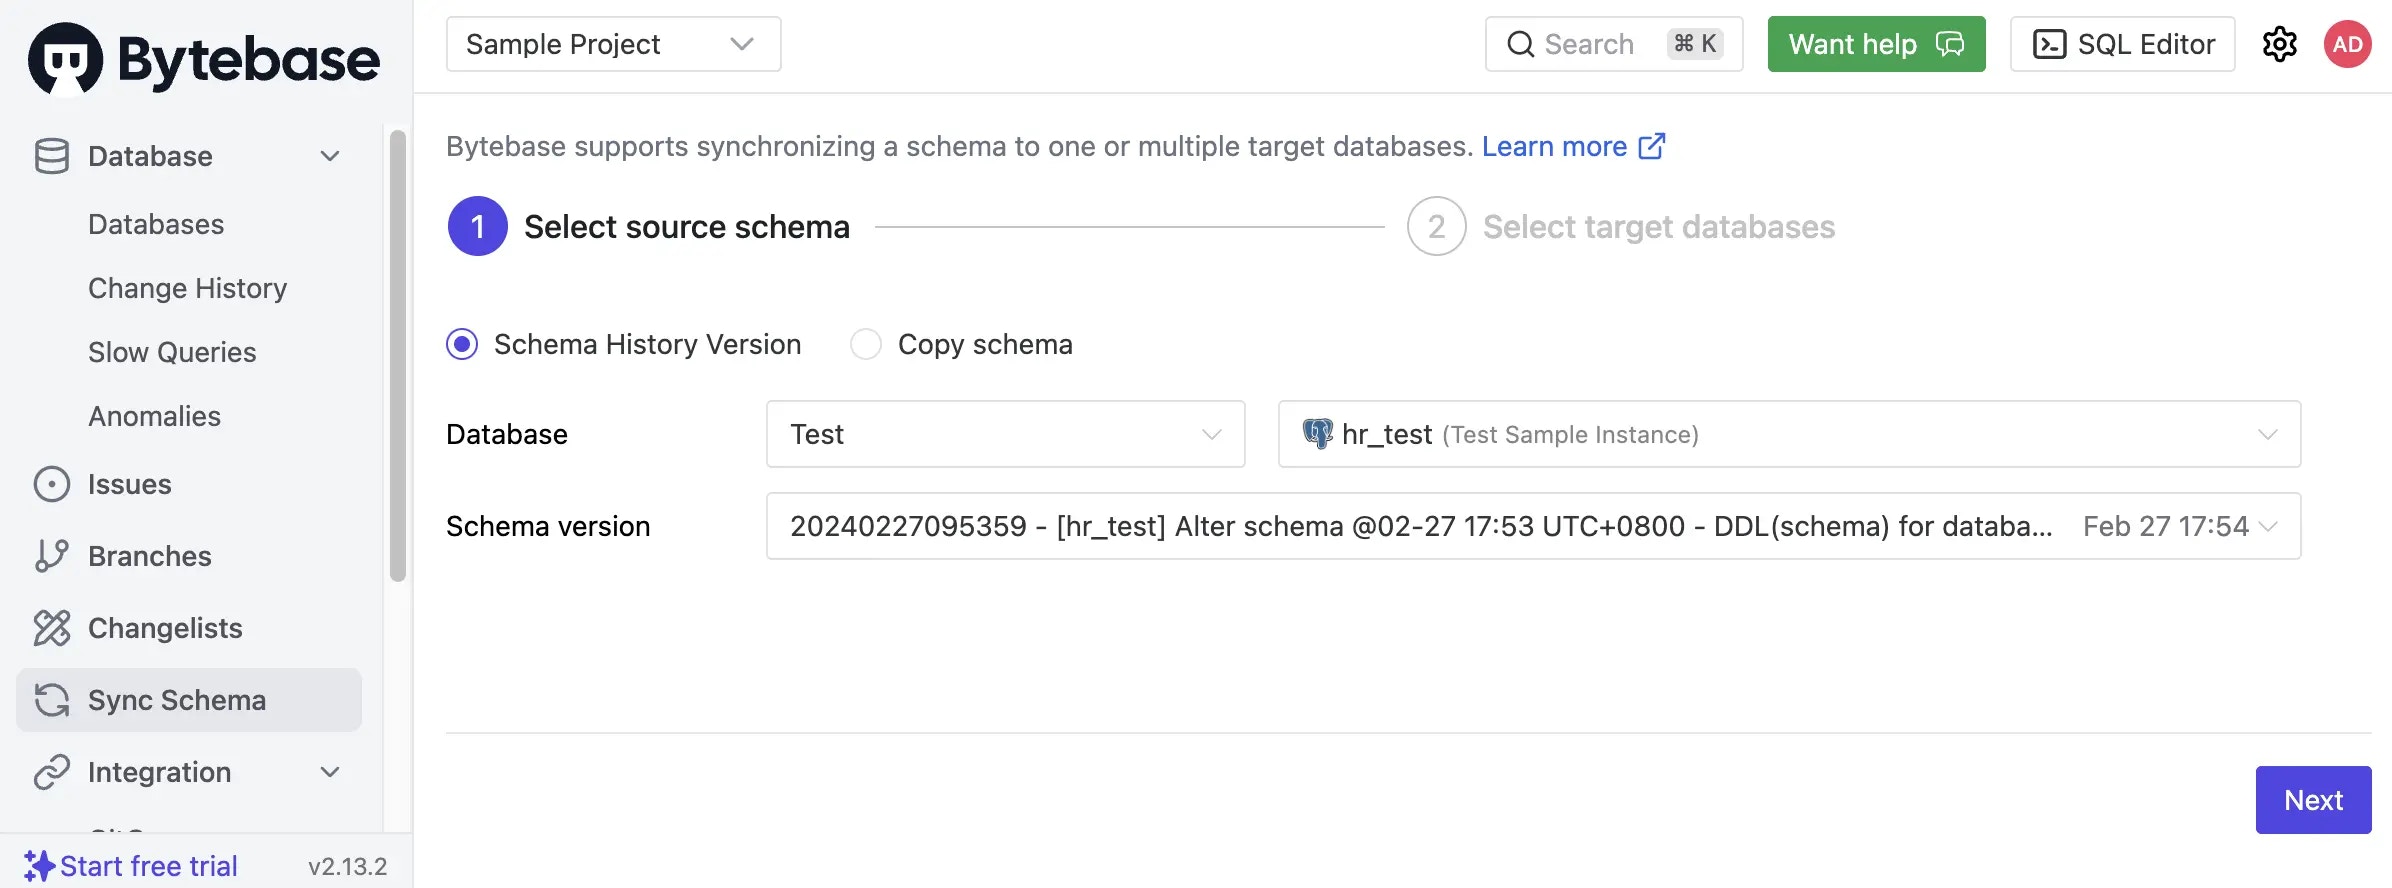Click the Branches icon in sidebar

point(52,556)
